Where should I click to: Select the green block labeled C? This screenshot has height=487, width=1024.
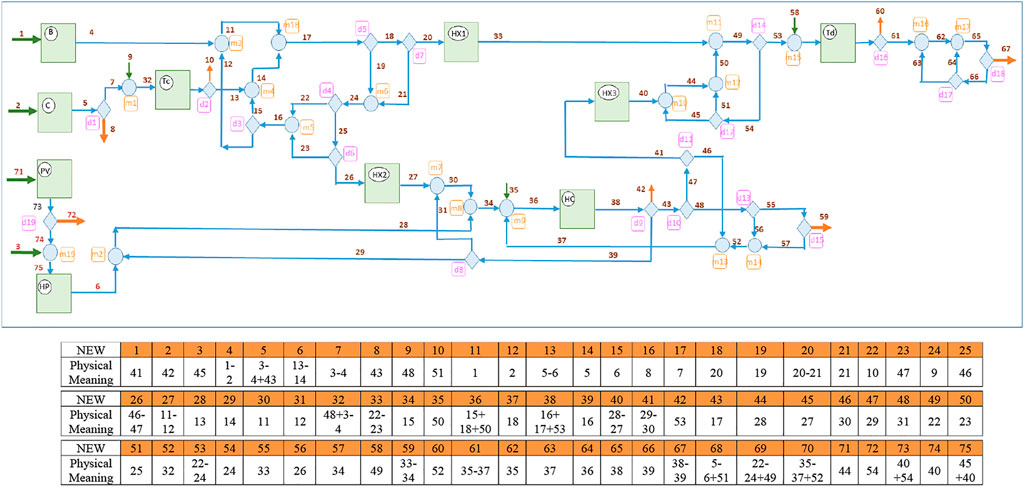(x=55, y=112)
